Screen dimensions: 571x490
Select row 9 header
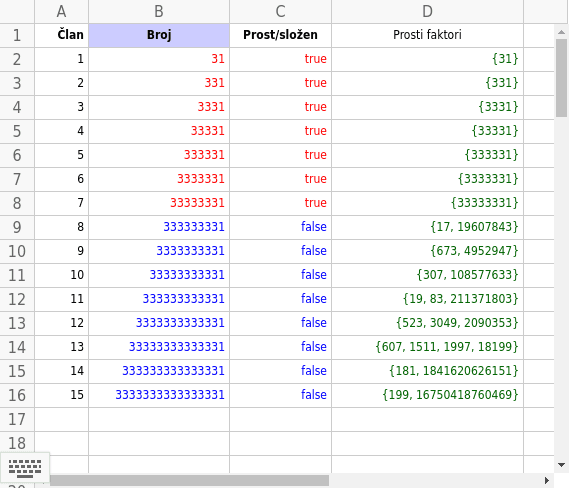pos(17,228)
